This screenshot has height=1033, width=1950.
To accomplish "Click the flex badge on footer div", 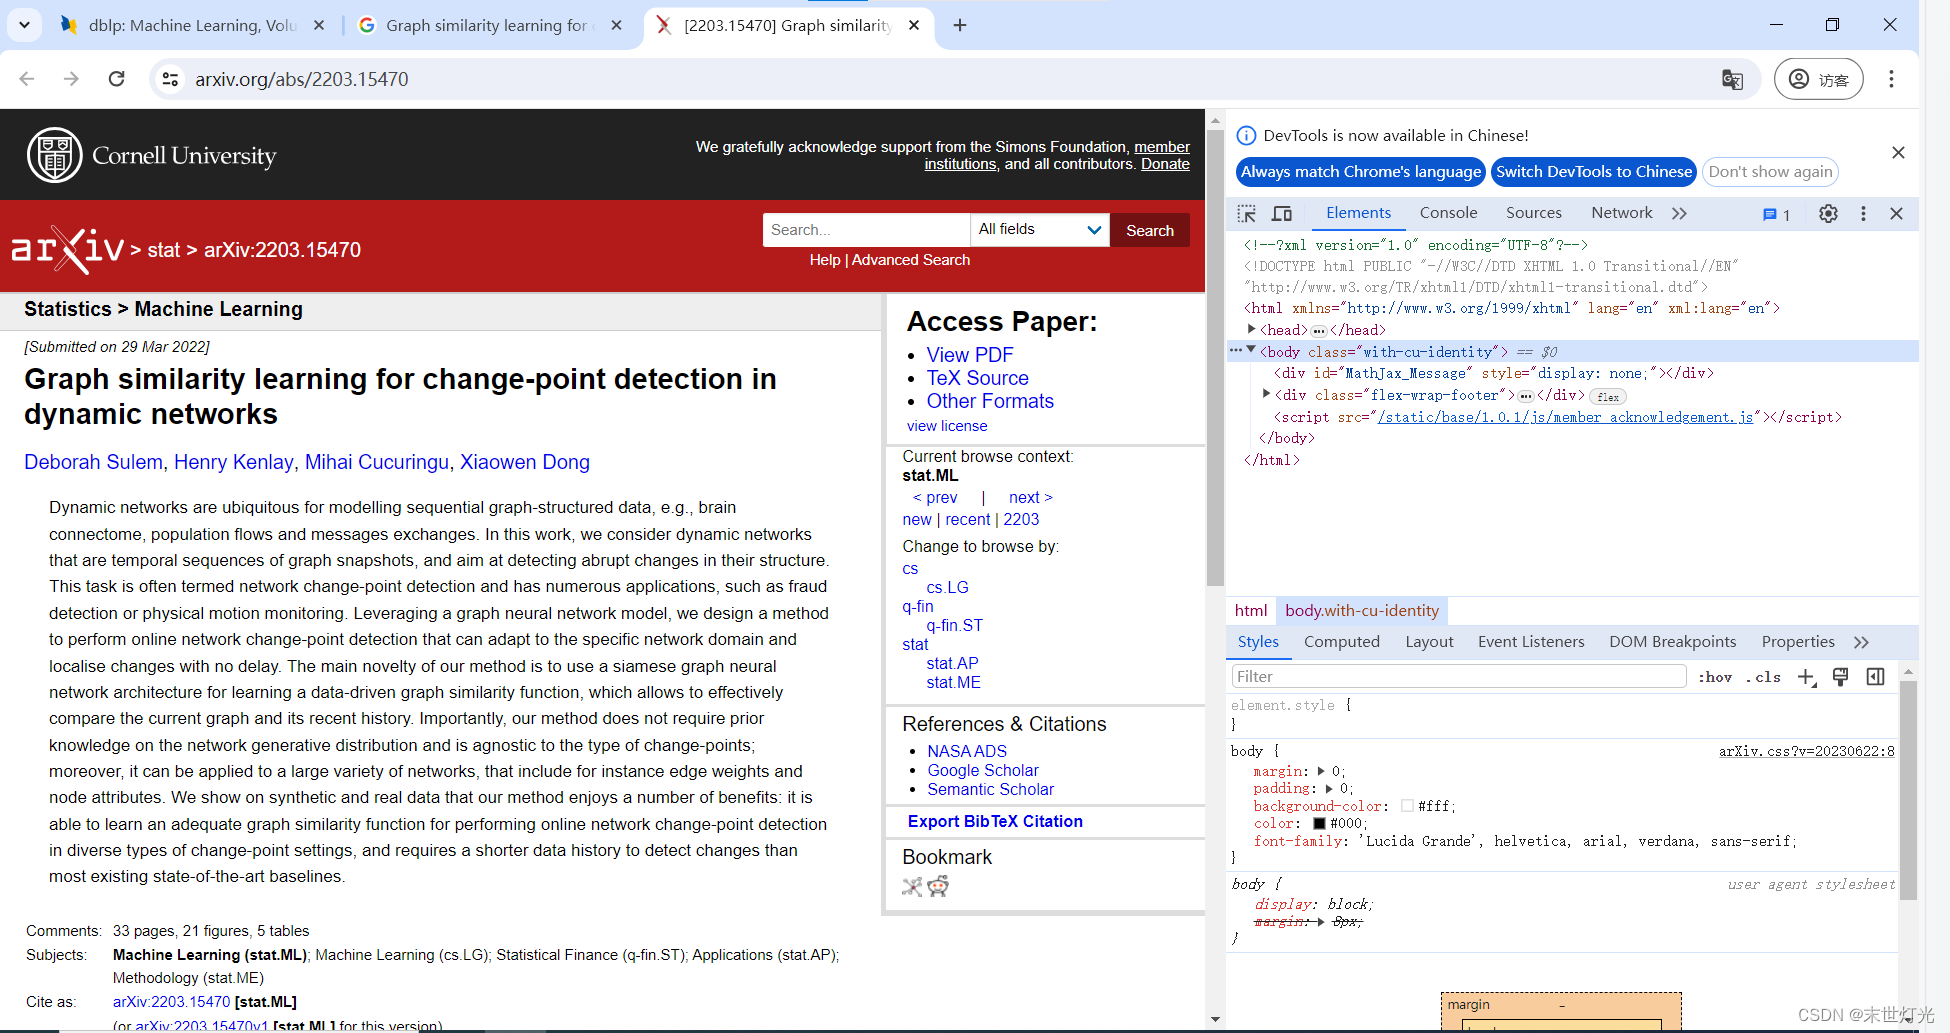I will point(1608,396).
